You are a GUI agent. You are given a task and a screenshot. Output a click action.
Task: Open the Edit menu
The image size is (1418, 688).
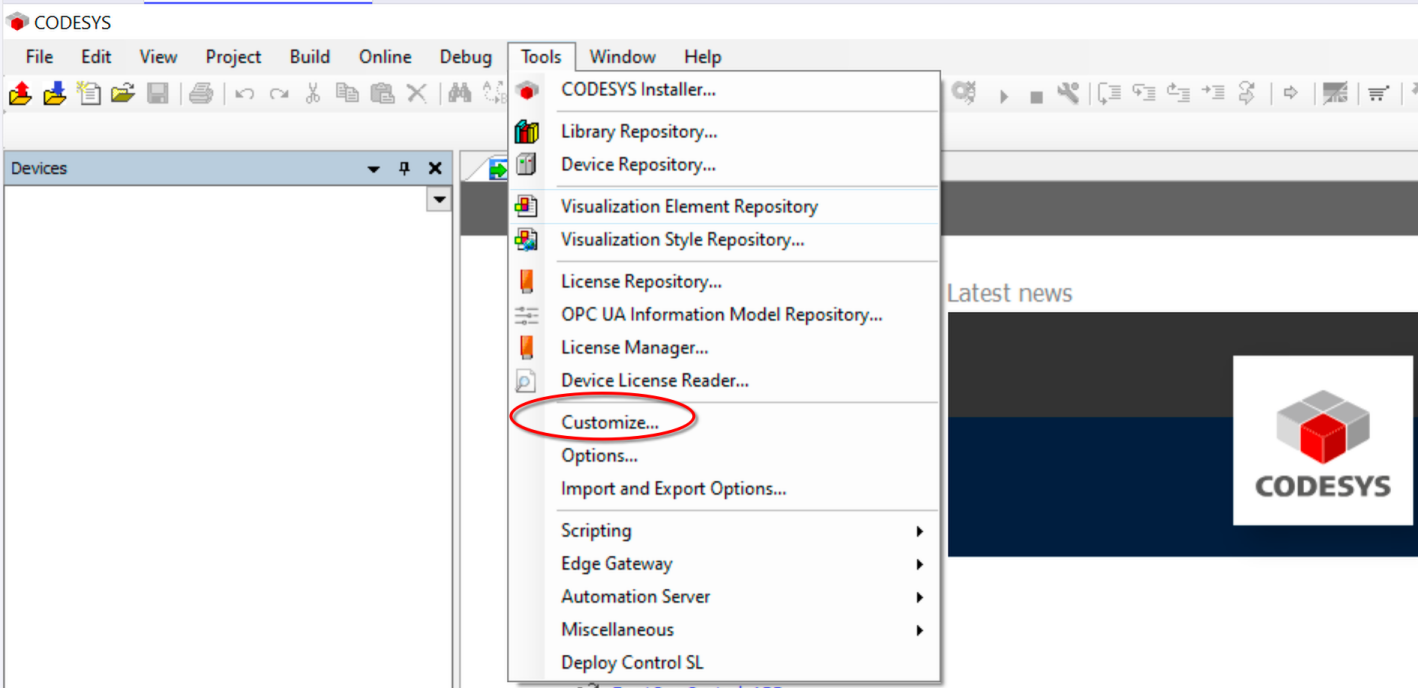tap(96, 57)
